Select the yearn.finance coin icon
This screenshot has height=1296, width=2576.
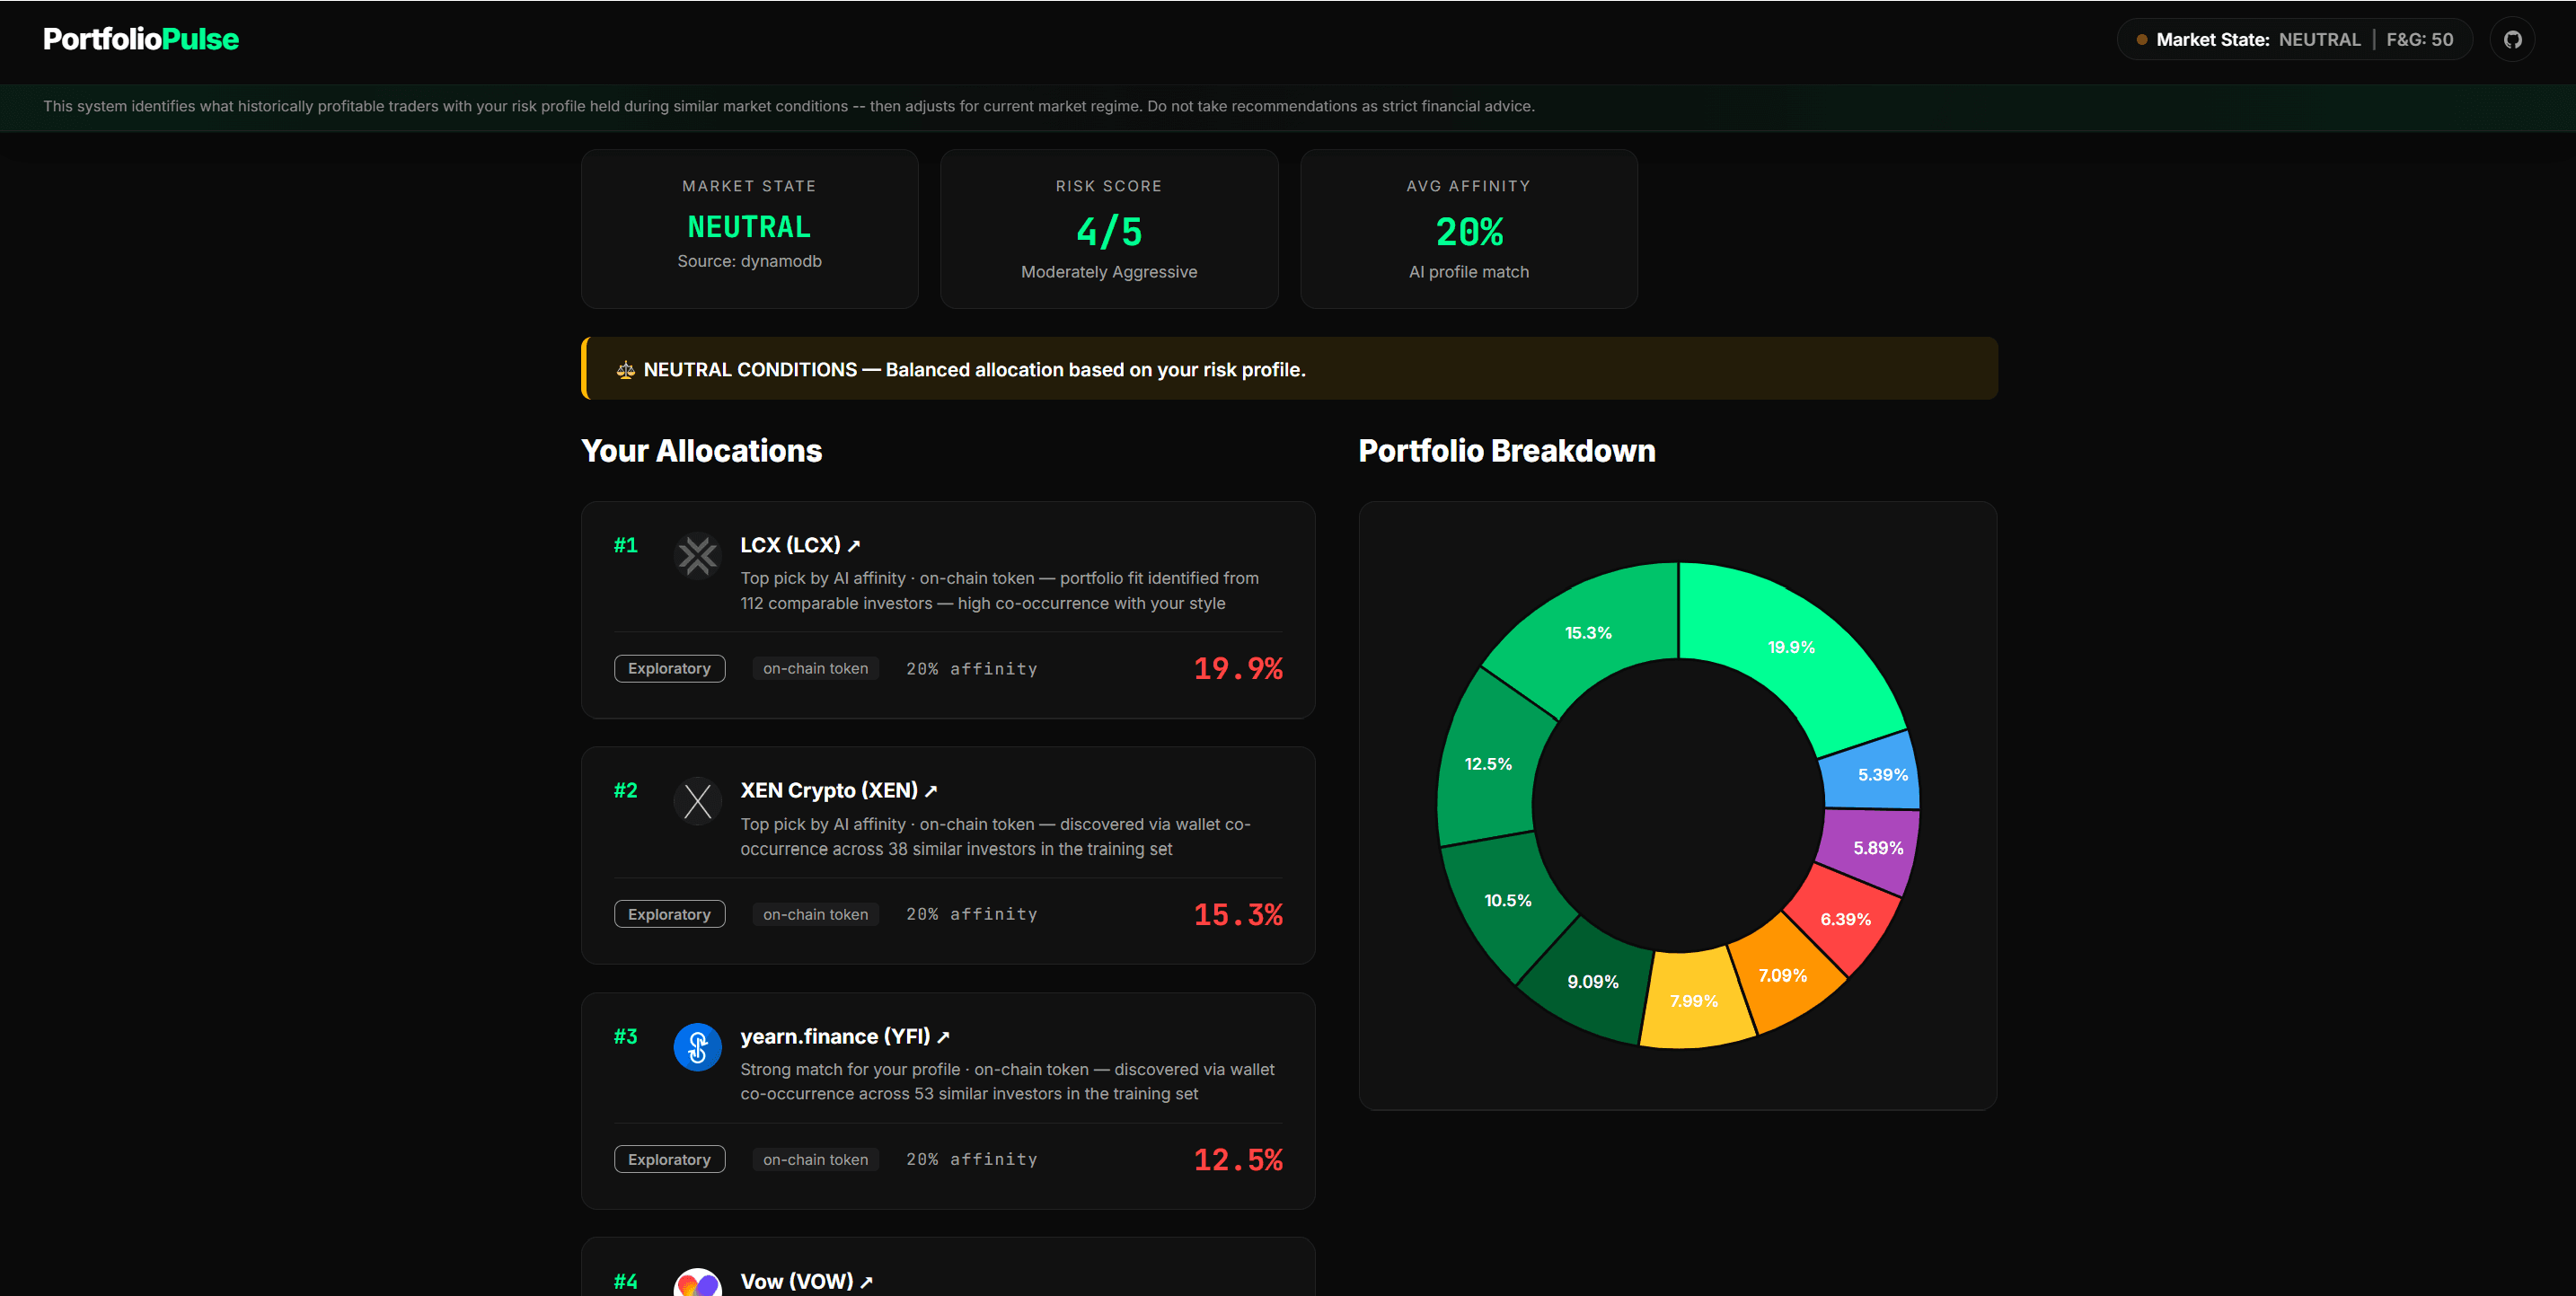tap(698, 1047)
